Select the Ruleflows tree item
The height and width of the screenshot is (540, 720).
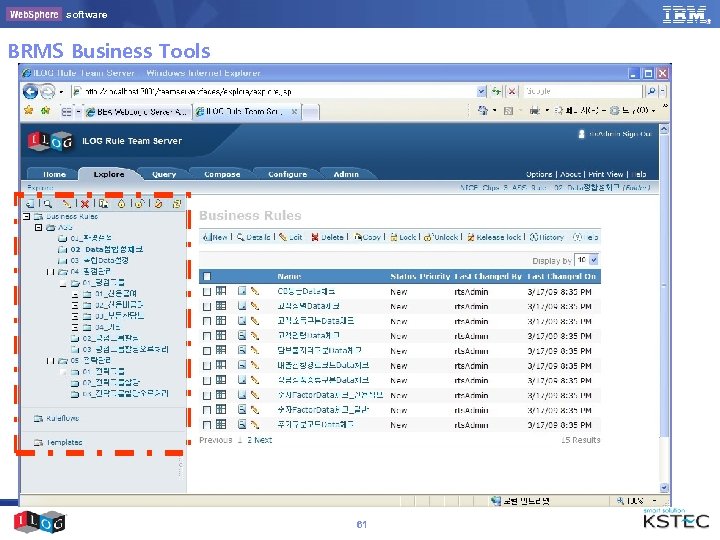[x=62, y=418]
